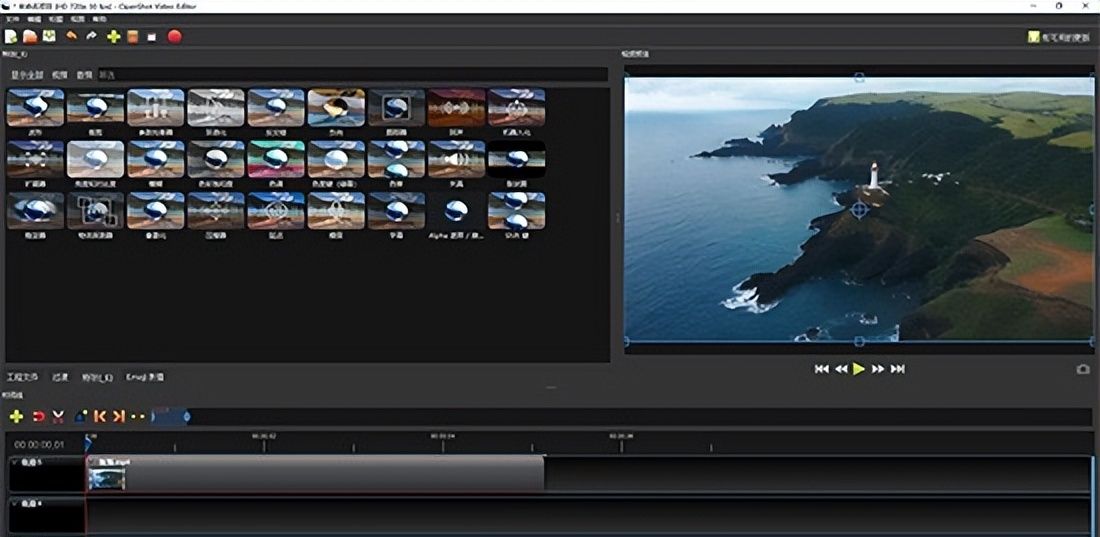Jump to the previous marker
1100x537 pixels.
(x=100, y=416)
